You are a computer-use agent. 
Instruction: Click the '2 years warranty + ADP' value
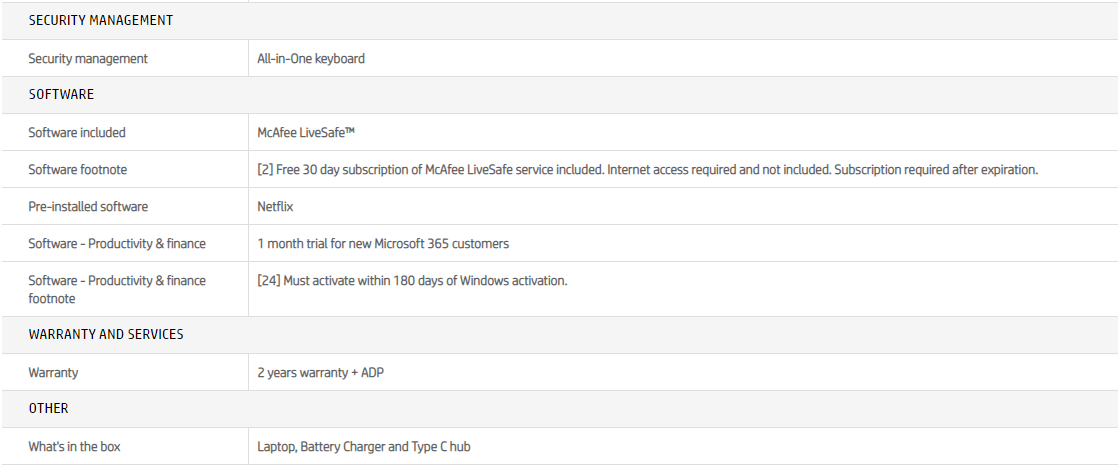[x=320, y=373]
